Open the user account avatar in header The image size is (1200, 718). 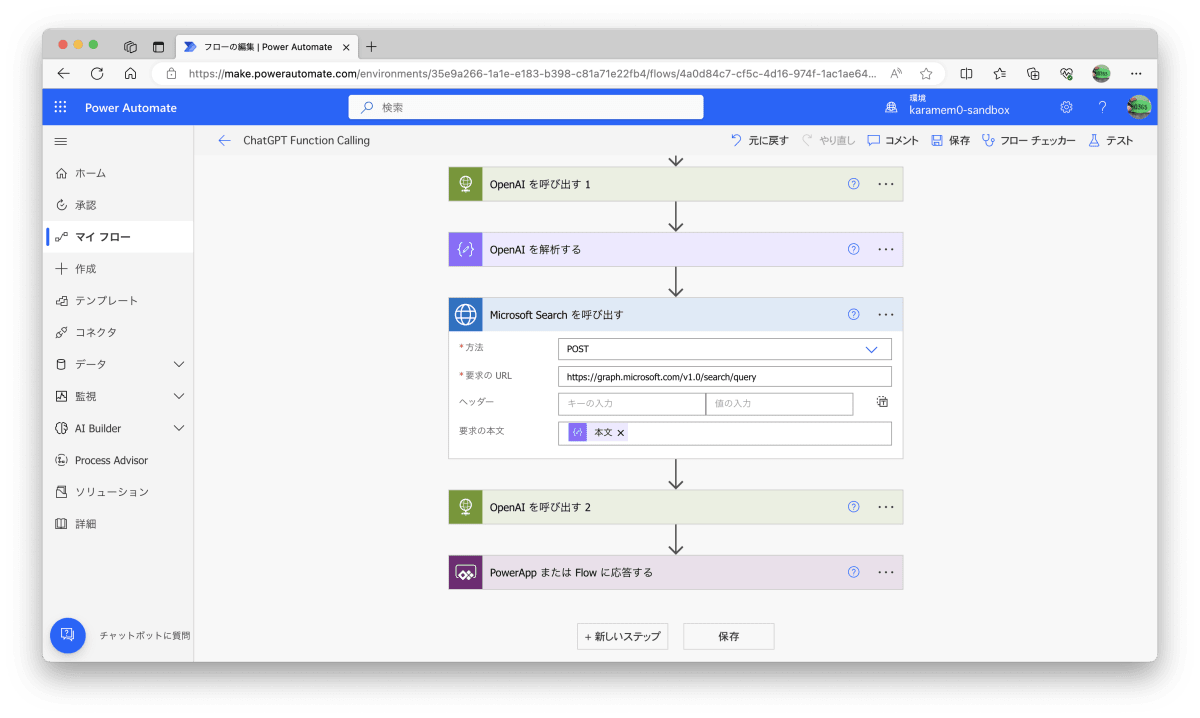[x=1138, y=107]
